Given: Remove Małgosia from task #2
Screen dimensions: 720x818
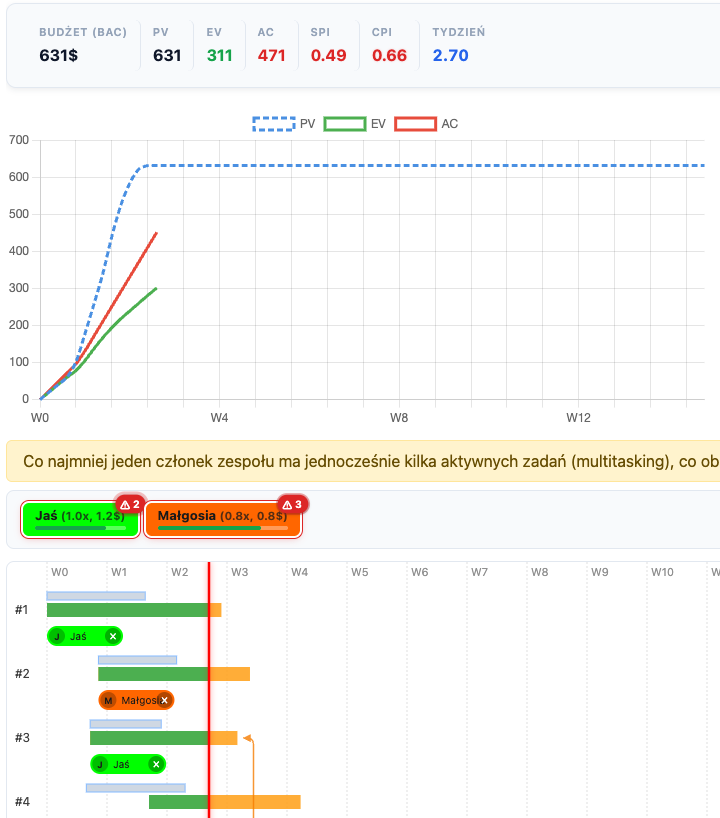Looking at the screenshot, I should point(164,701).
